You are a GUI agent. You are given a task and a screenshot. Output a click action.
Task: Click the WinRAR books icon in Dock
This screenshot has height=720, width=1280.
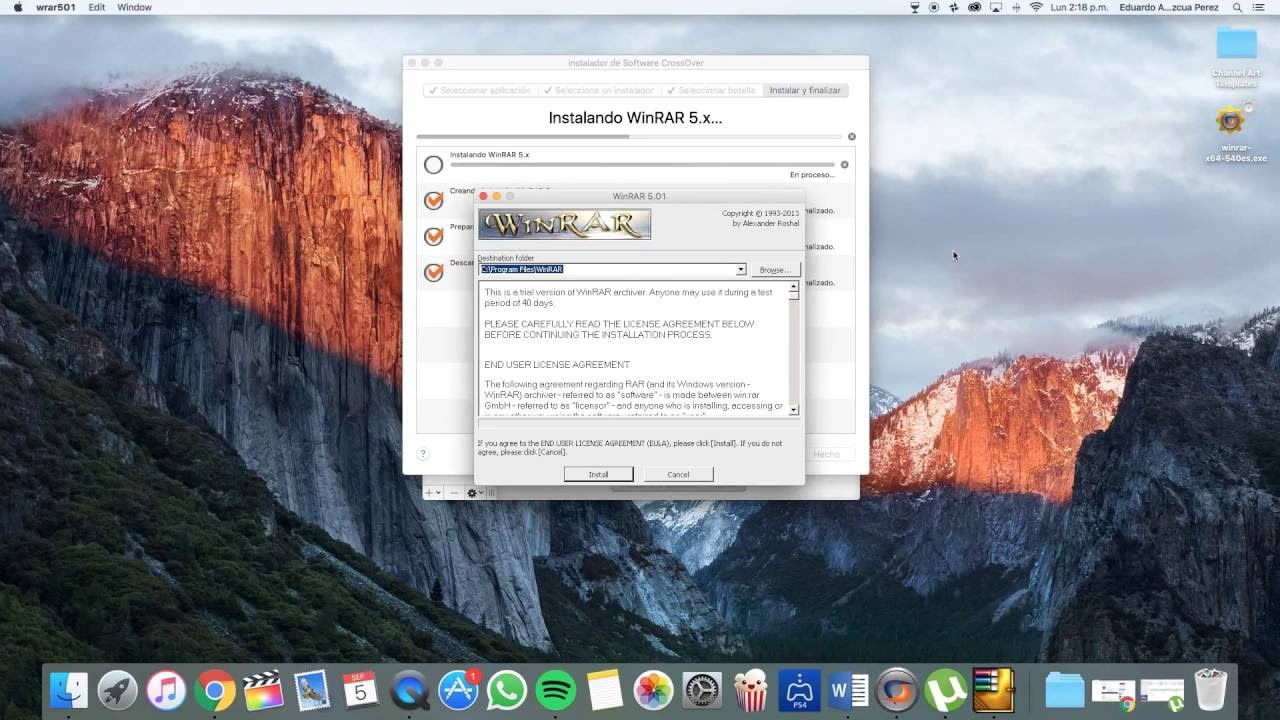coord(994,690)
